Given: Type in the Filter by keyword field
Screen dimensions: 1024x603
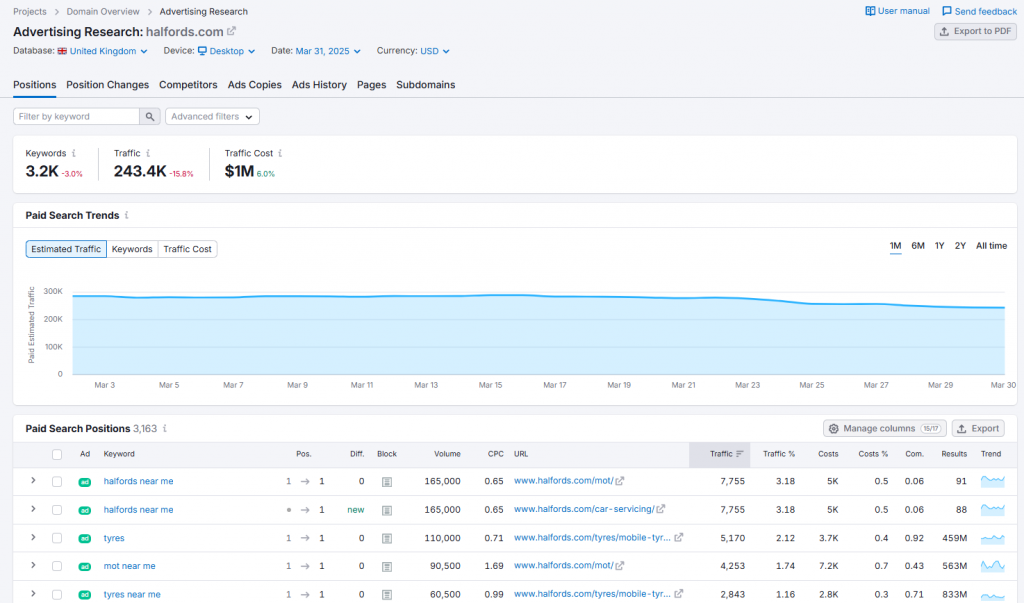Looking at the screenshot, I should 76,117.
